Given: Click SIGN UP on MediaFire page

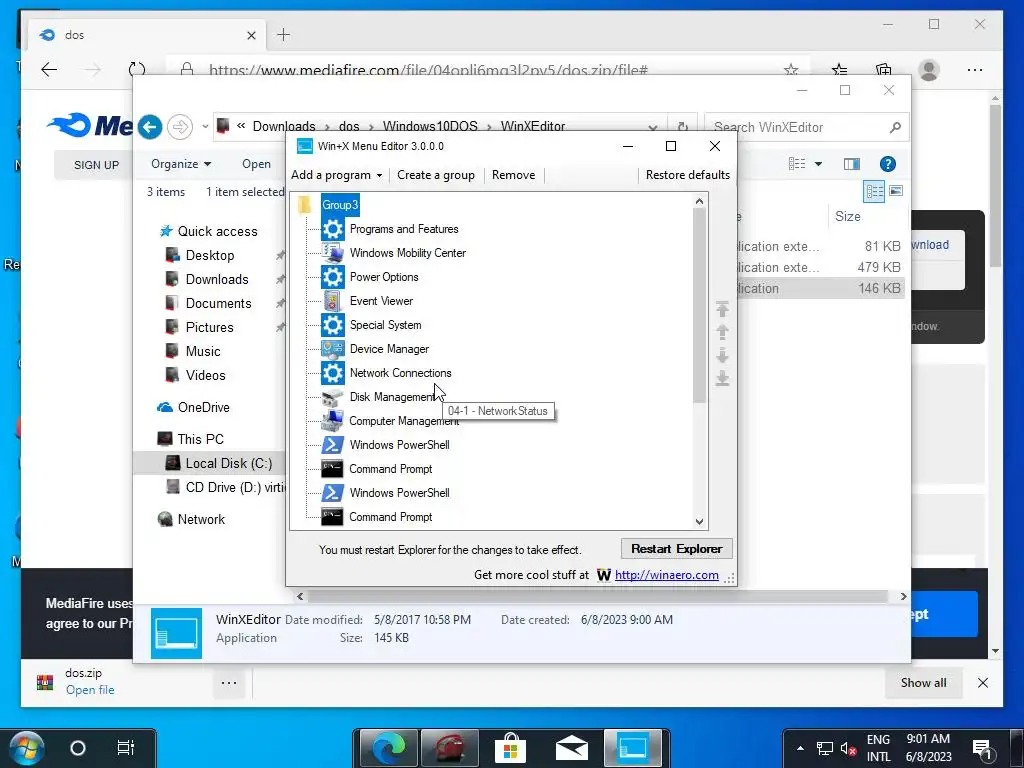Looking at the screenshot, I should pos(96,165).
